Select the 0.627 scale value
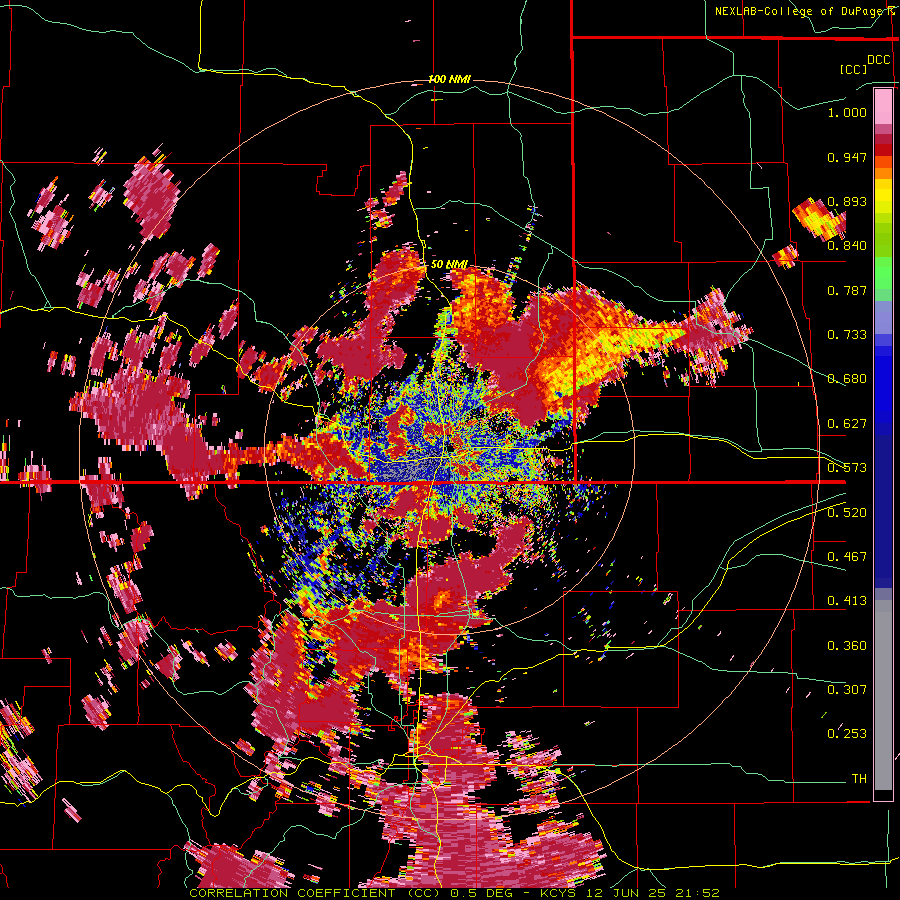This screenshot has height=900, width=900. [847, 424]
